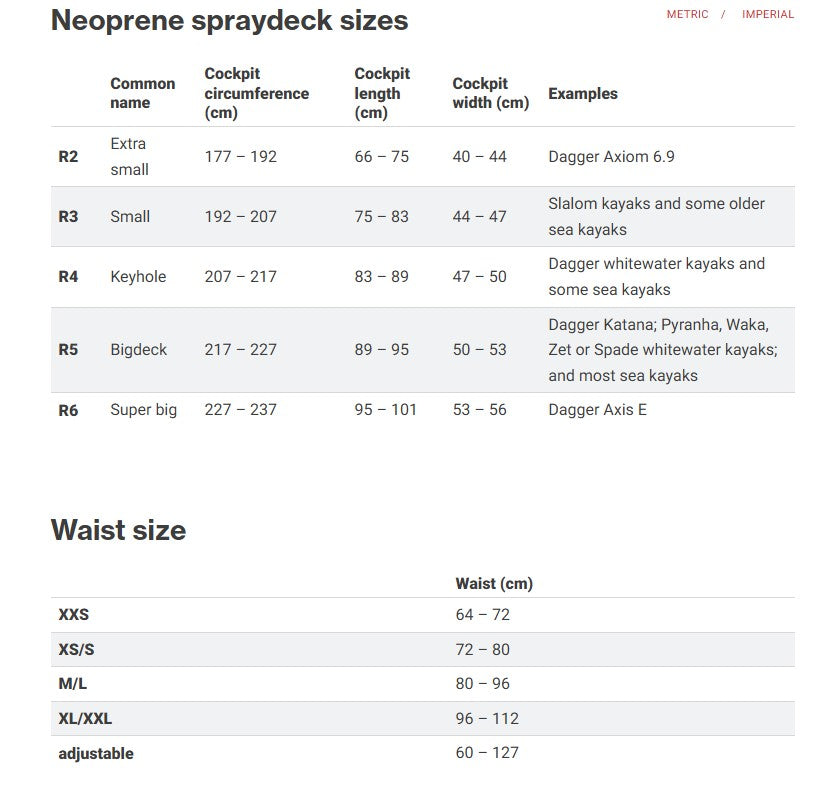The height and width of the screenshot is (793, 831).
Task: Click the Examples column header
Action: [582, 94]
